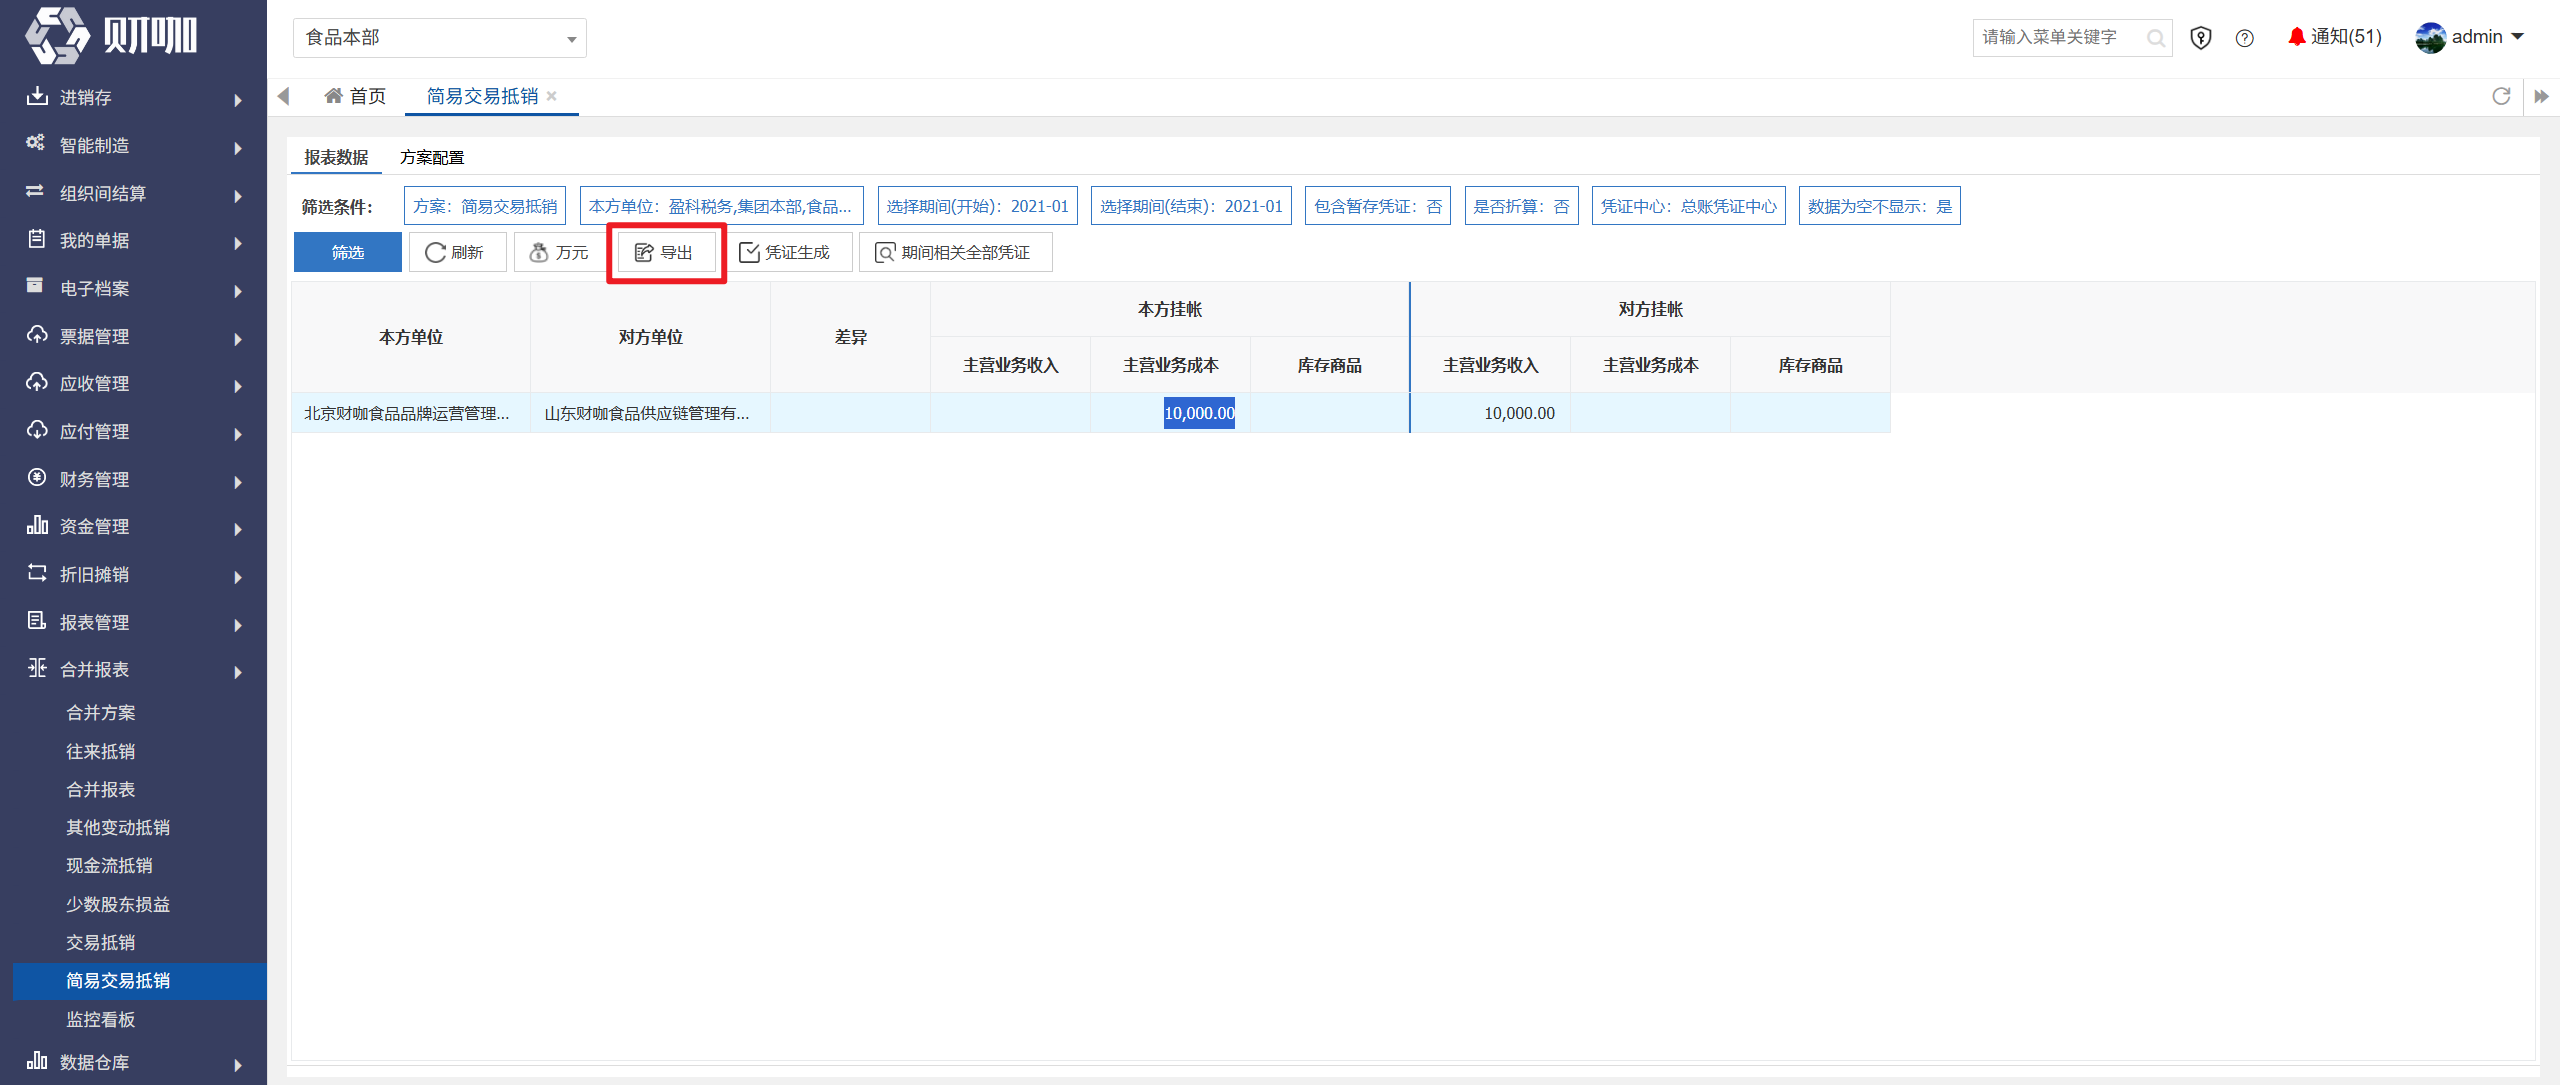This screenshot has width=2560, height=1085.
Task: Open the help question mark icon
Action: click(x=2245, y=38)
